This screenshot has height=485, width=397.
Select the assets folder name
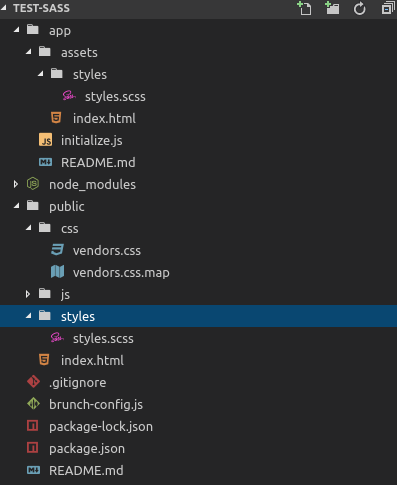[x=79, y=52]
